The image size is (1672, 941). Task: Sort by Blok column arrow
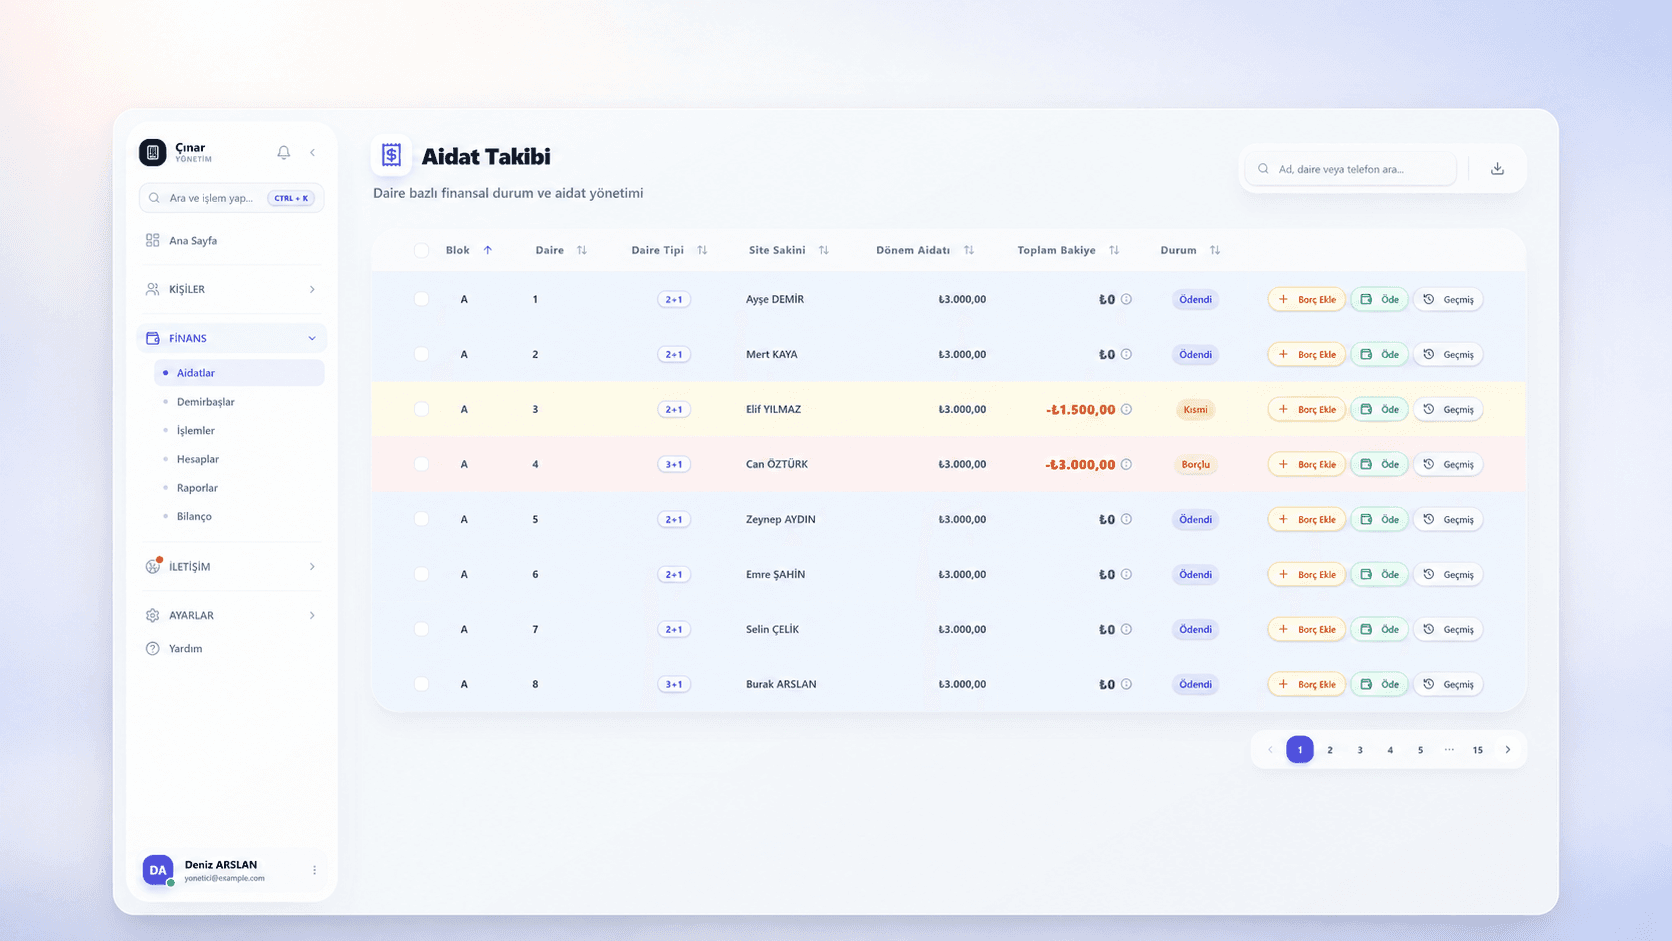point(488,250)
